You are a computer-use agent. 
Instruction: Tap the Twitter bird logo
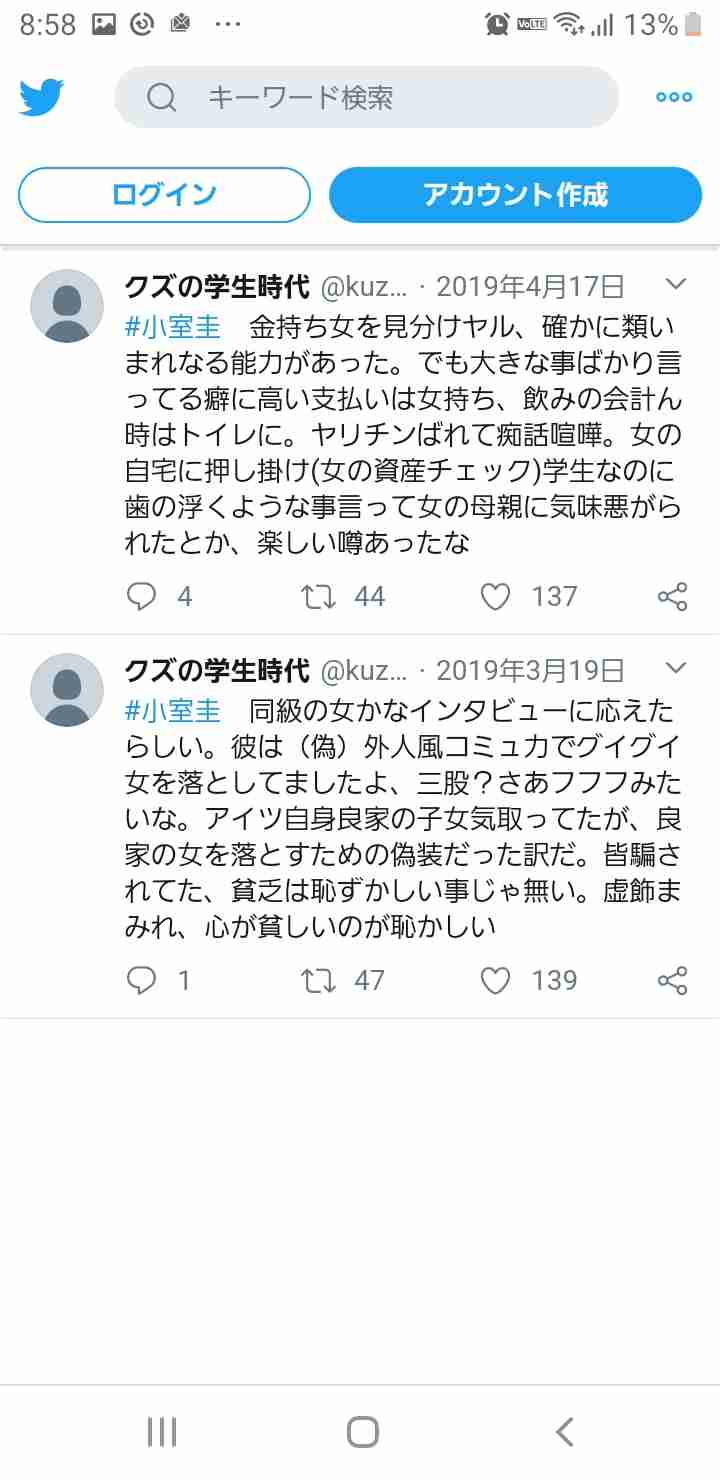click(41, 97)
